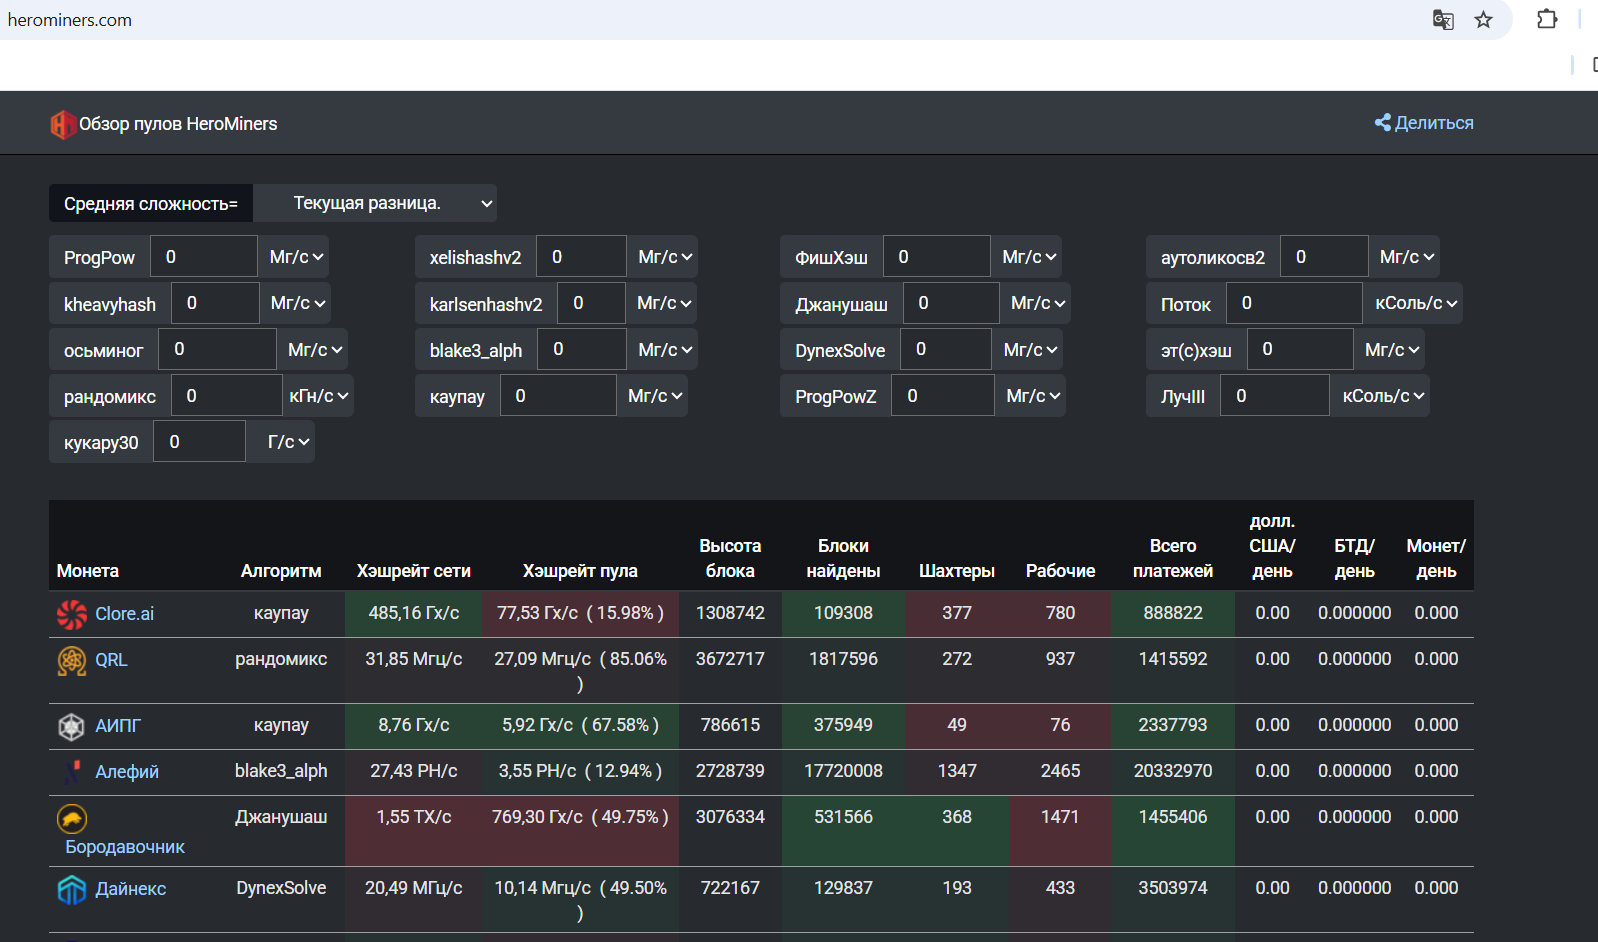Open Джанушаш unit dropdown
1598x942 pixels.
coord(1035,303)
